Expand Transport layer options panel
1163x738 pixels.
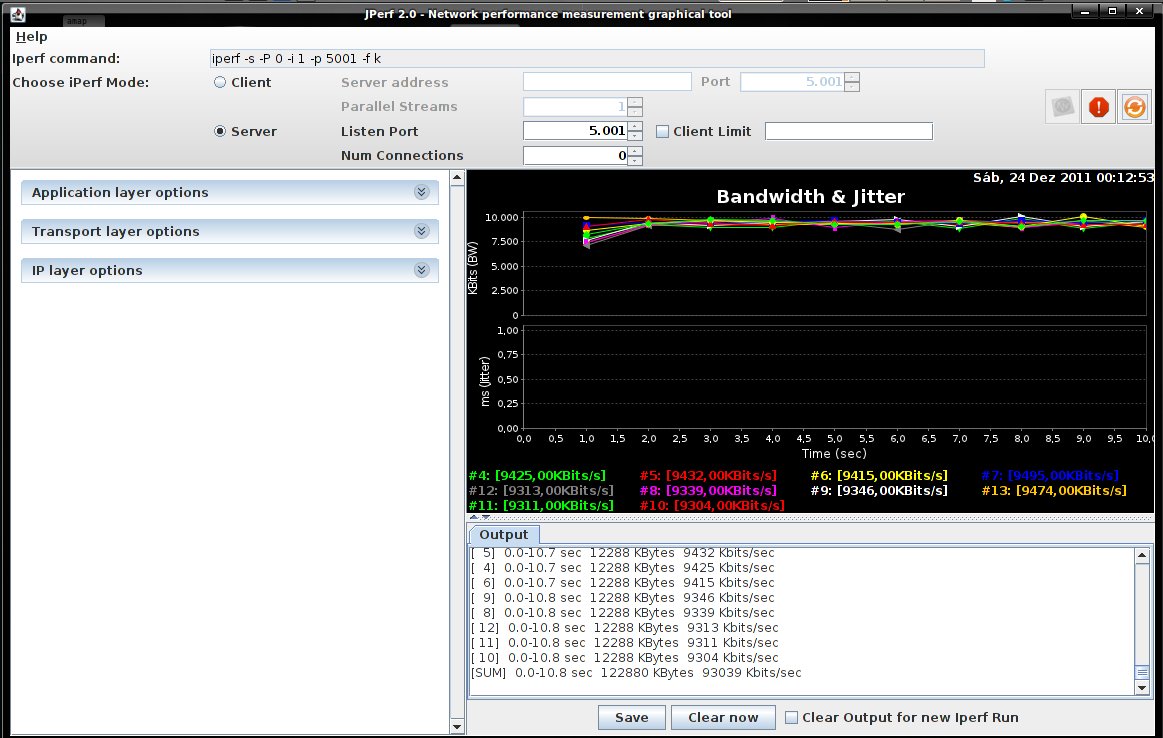click(x=230, y=231)
